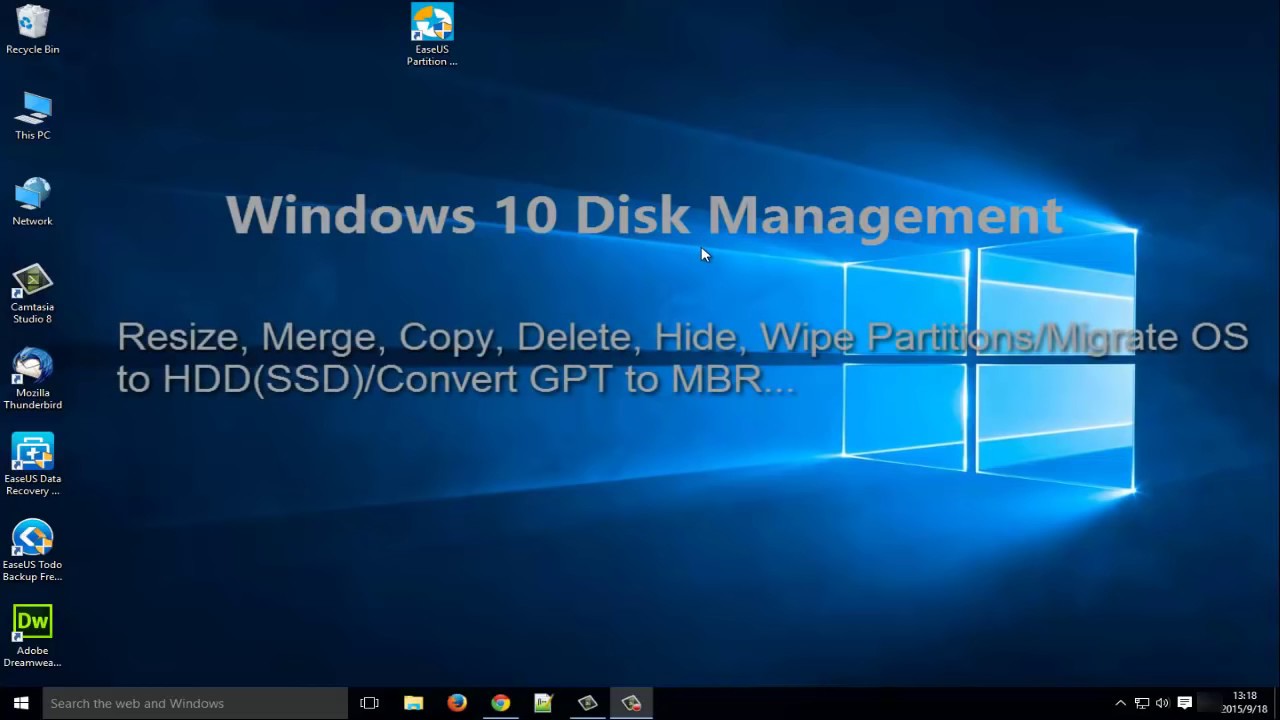
Task: Click the Show desktop strip at taskbar end
Action: (x=1277, y=703)
